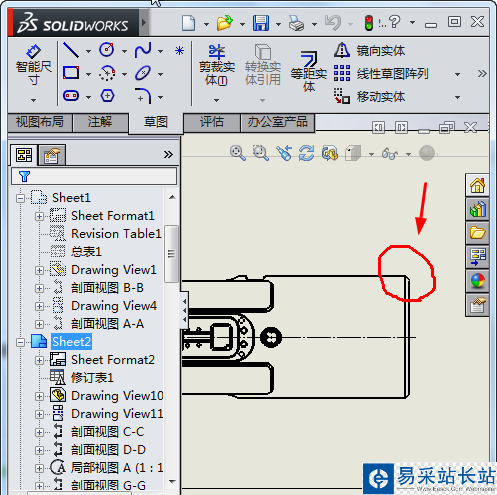
Task: Open the File Explorer task pane folder icon
Action: click(477, 233)
